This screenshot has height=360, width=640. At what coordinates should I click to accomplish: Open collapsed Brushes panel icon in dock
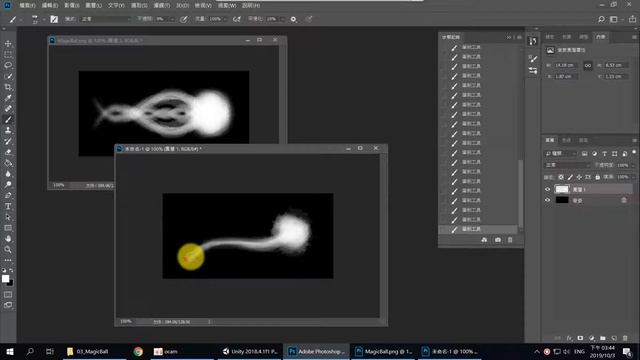pyautogui.click(x=533, y=71)
